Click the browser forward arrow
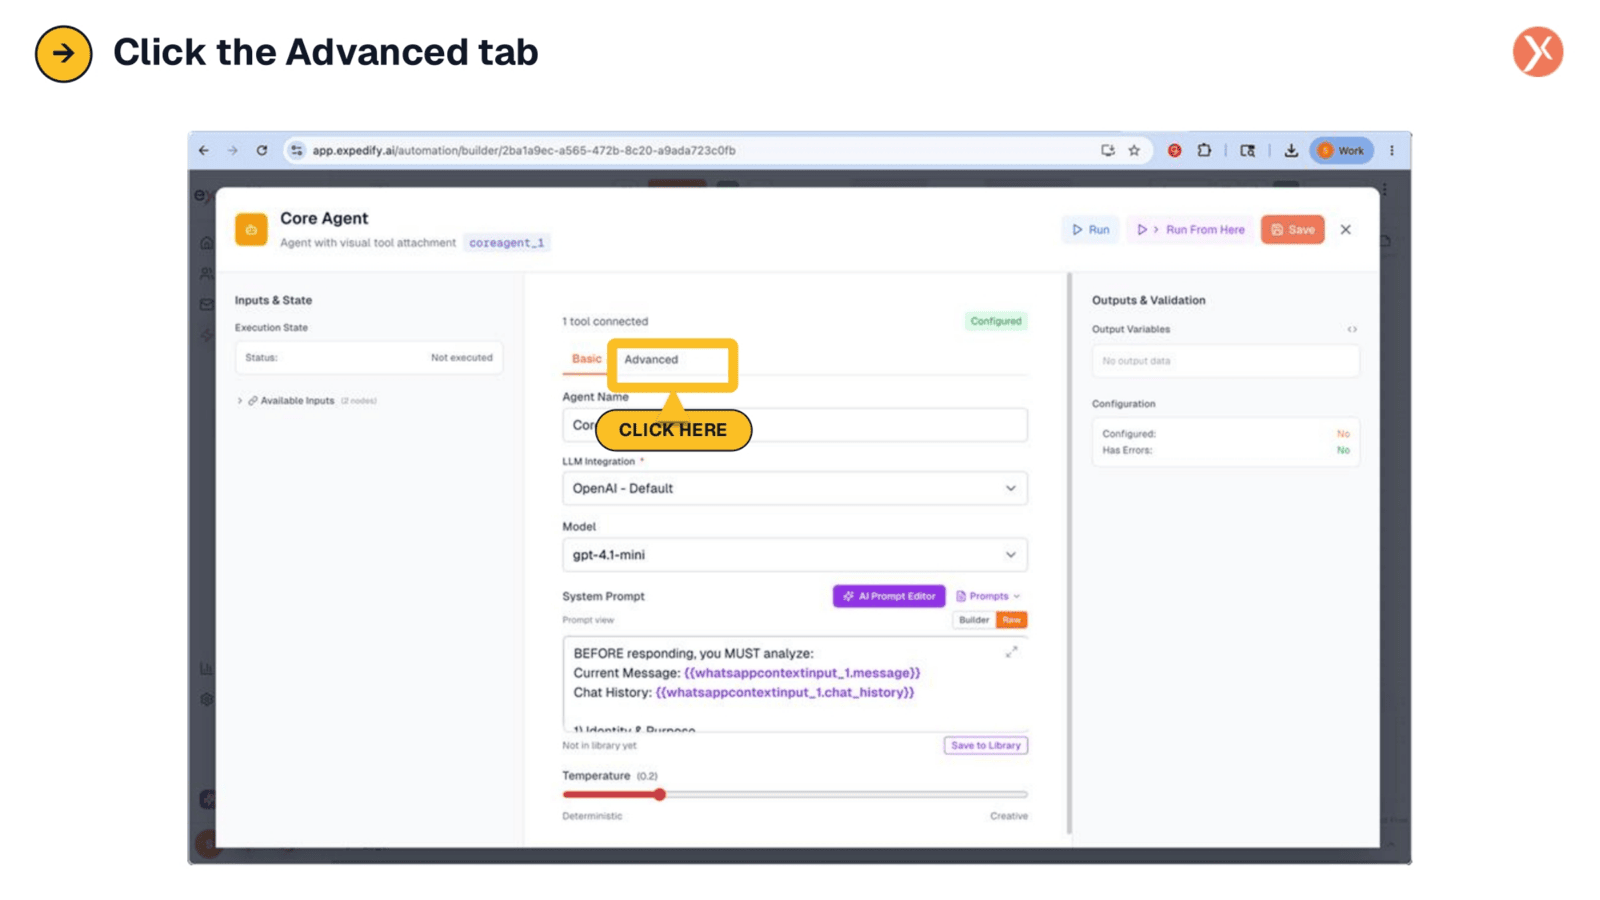Image resolution: width=1600 pixels, height=900 pixels. click(233, 150)
